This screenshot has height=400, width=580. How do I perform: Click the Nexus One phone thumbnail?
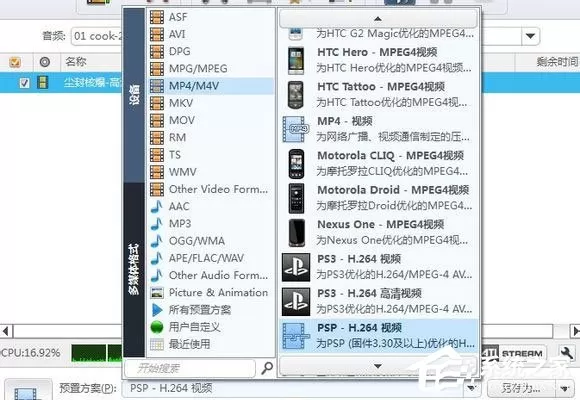pyautogui.click(x=296, y=232)
